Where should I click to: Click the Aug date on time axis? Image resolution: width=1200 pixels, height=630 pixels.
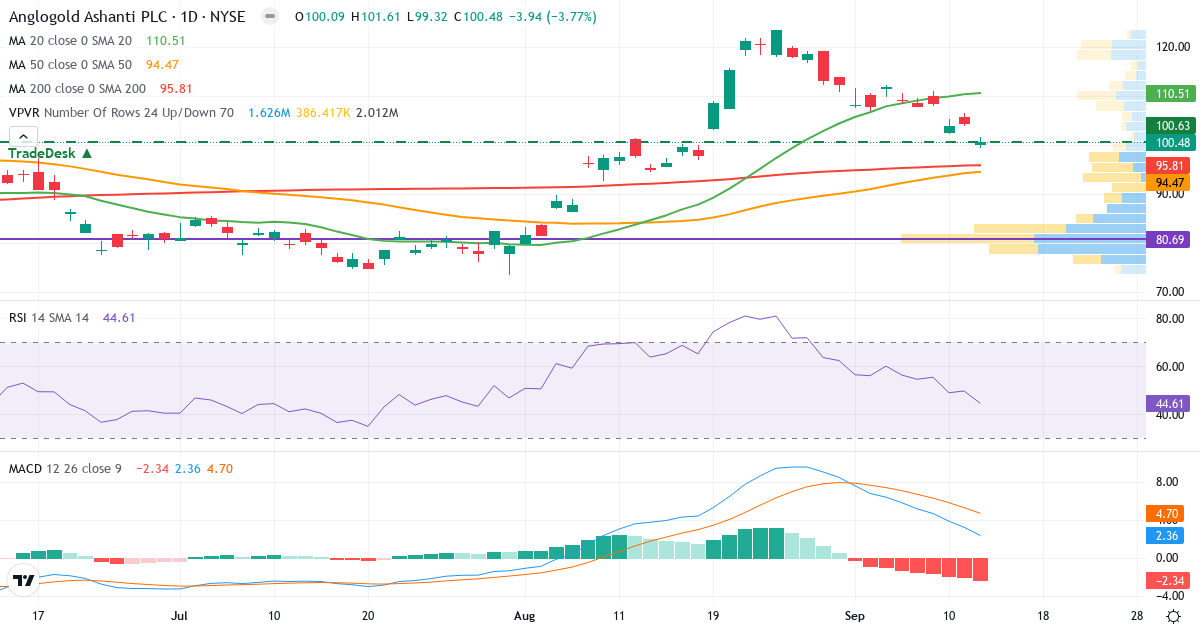[x=525, y=615]
